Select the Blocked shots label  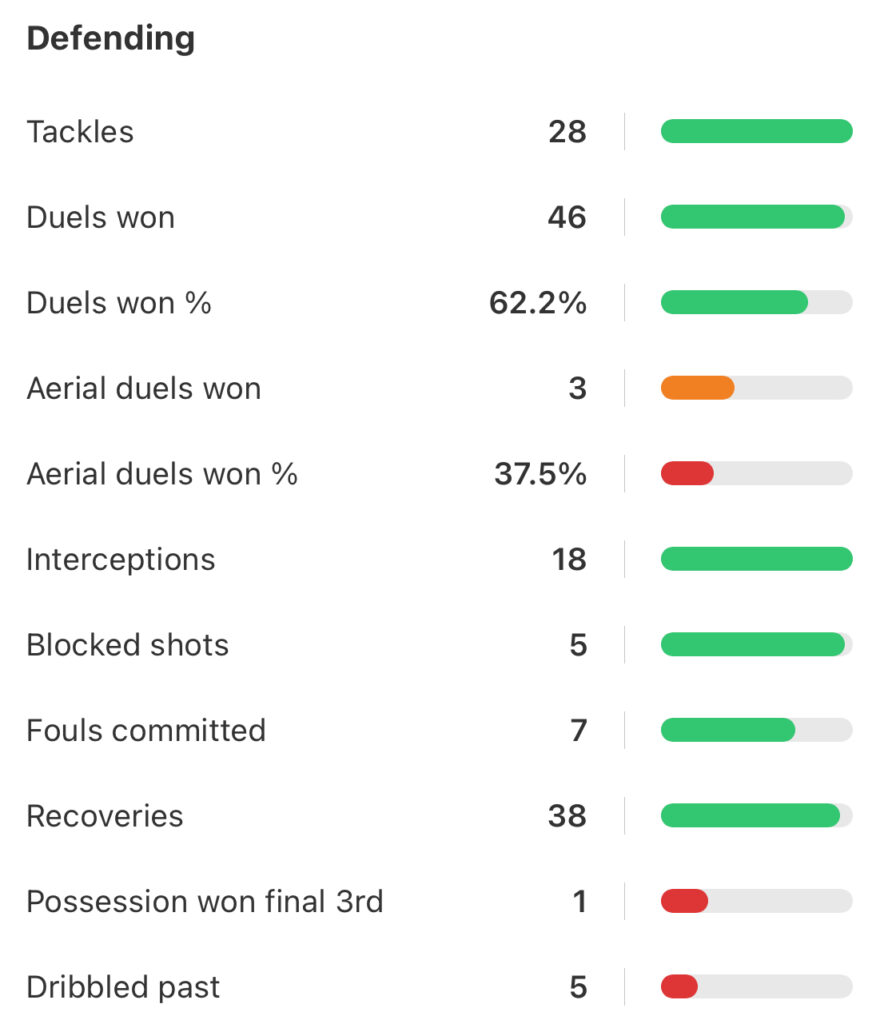tap(127, 645)
